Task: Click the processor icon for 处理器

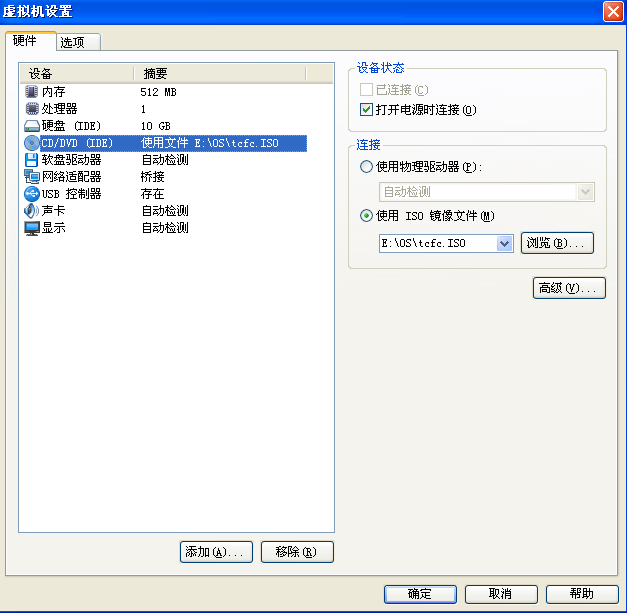Action: point(32,108)
